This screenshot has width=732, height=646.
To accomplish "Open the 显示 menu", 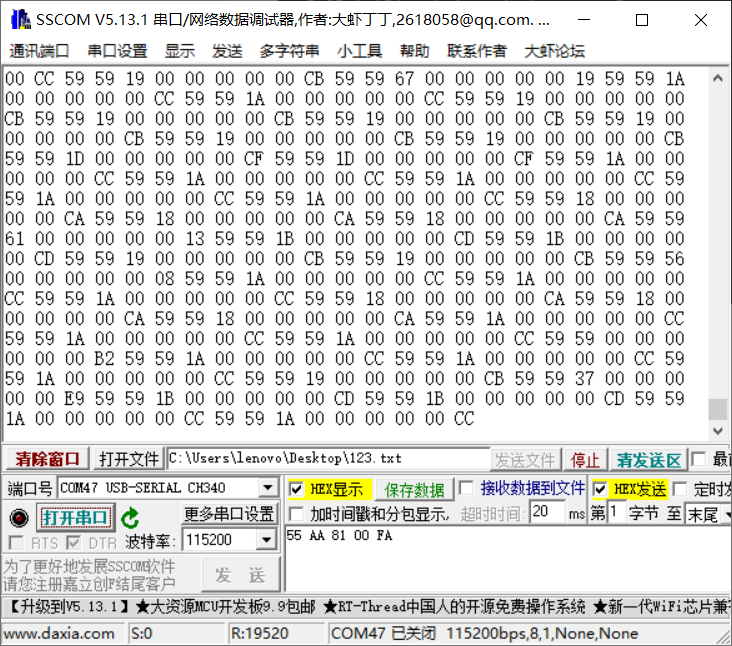I will tap(180, 51).
